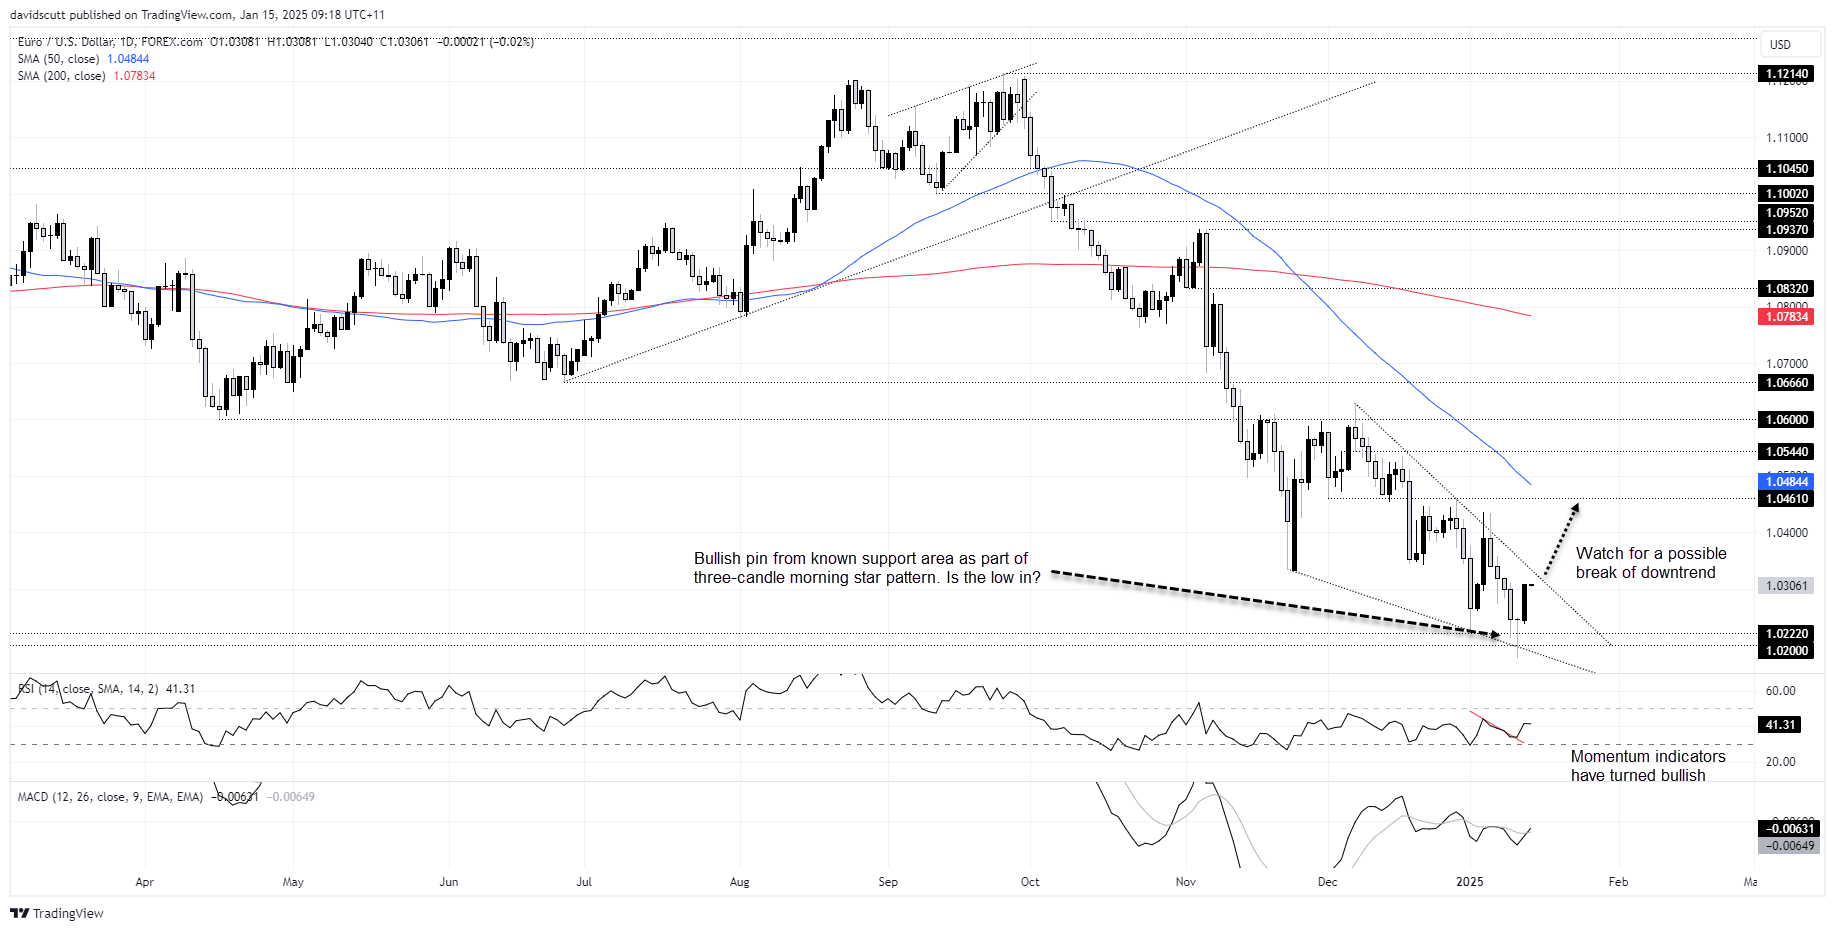The width and height of the screenshot is (1835, 931).
Task: Click the 1.07000 price axis tick
Action: pyautogui.click(x=1787, y=364)
